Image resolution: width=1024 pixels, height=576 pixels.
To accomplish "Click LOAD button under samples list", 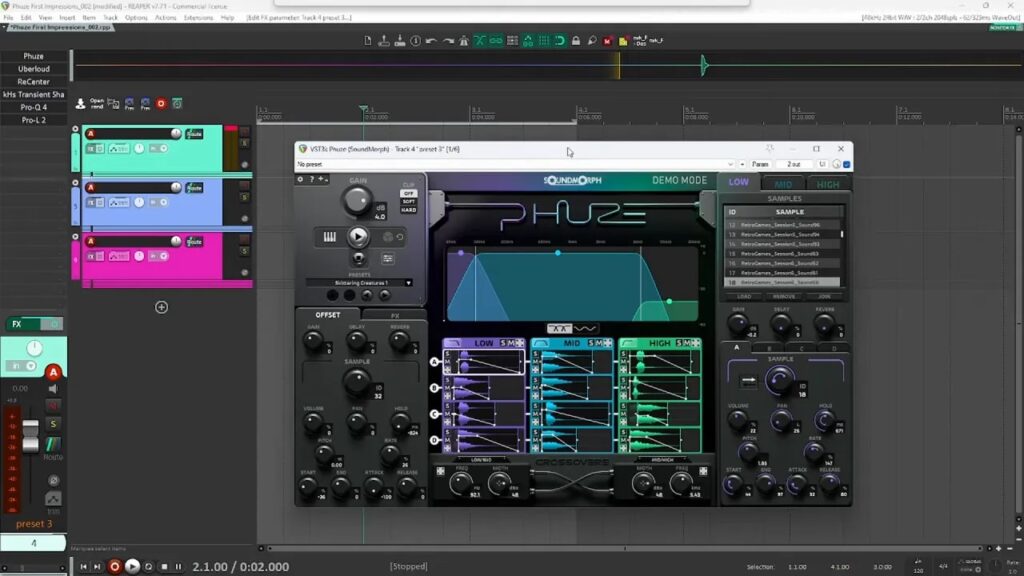I will tap(743, 296).
